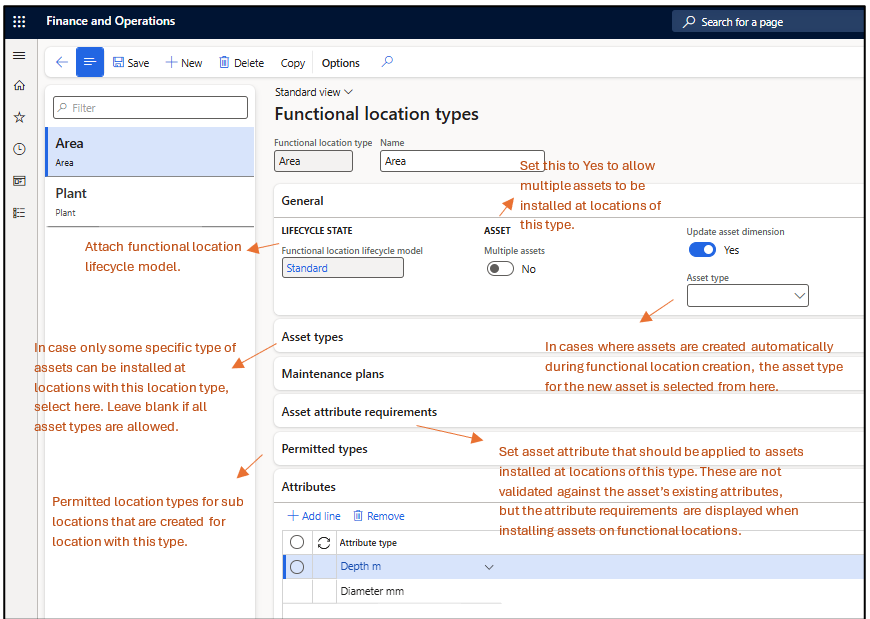Screen dimensions: 870x619
Task: Open the Options menu
Action: pos(340,62)
